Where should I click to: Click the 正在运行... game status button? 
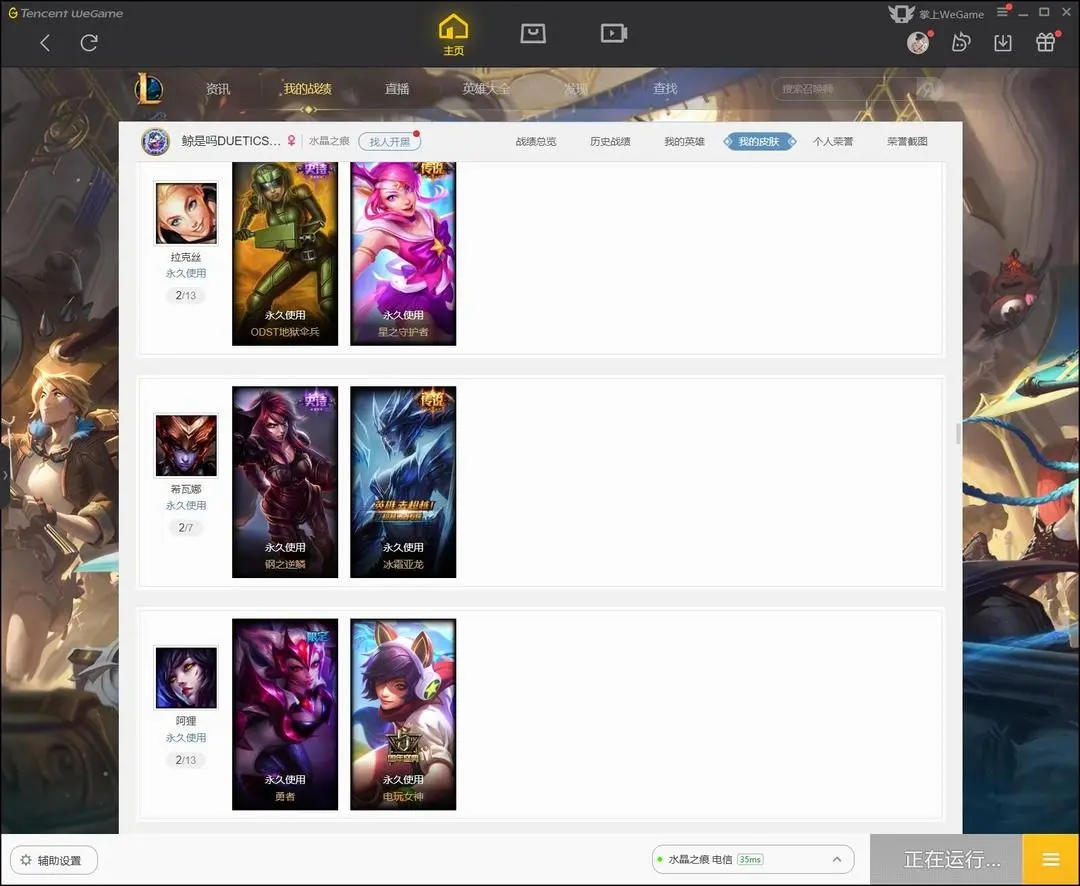click(946, 860)
